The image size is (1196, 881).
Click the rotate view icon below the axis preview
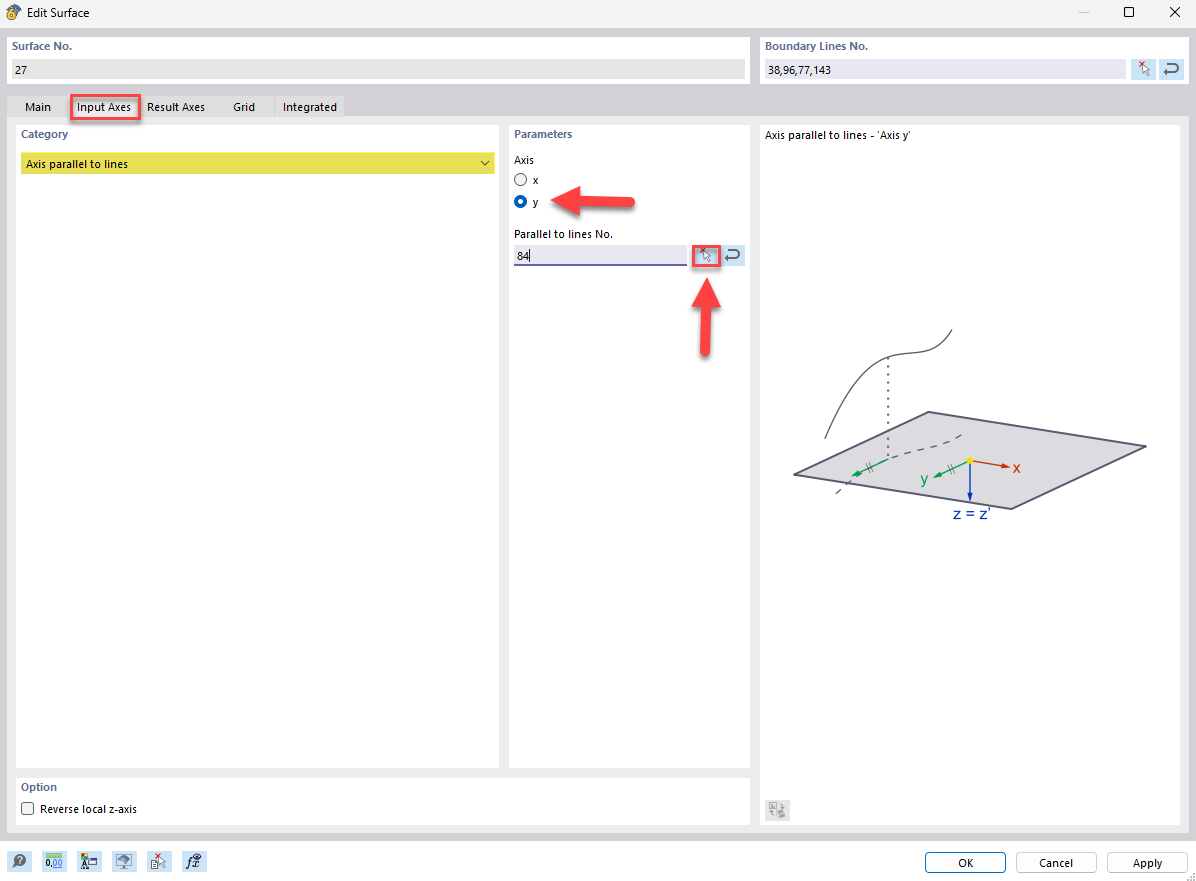[x=777, y=810]
